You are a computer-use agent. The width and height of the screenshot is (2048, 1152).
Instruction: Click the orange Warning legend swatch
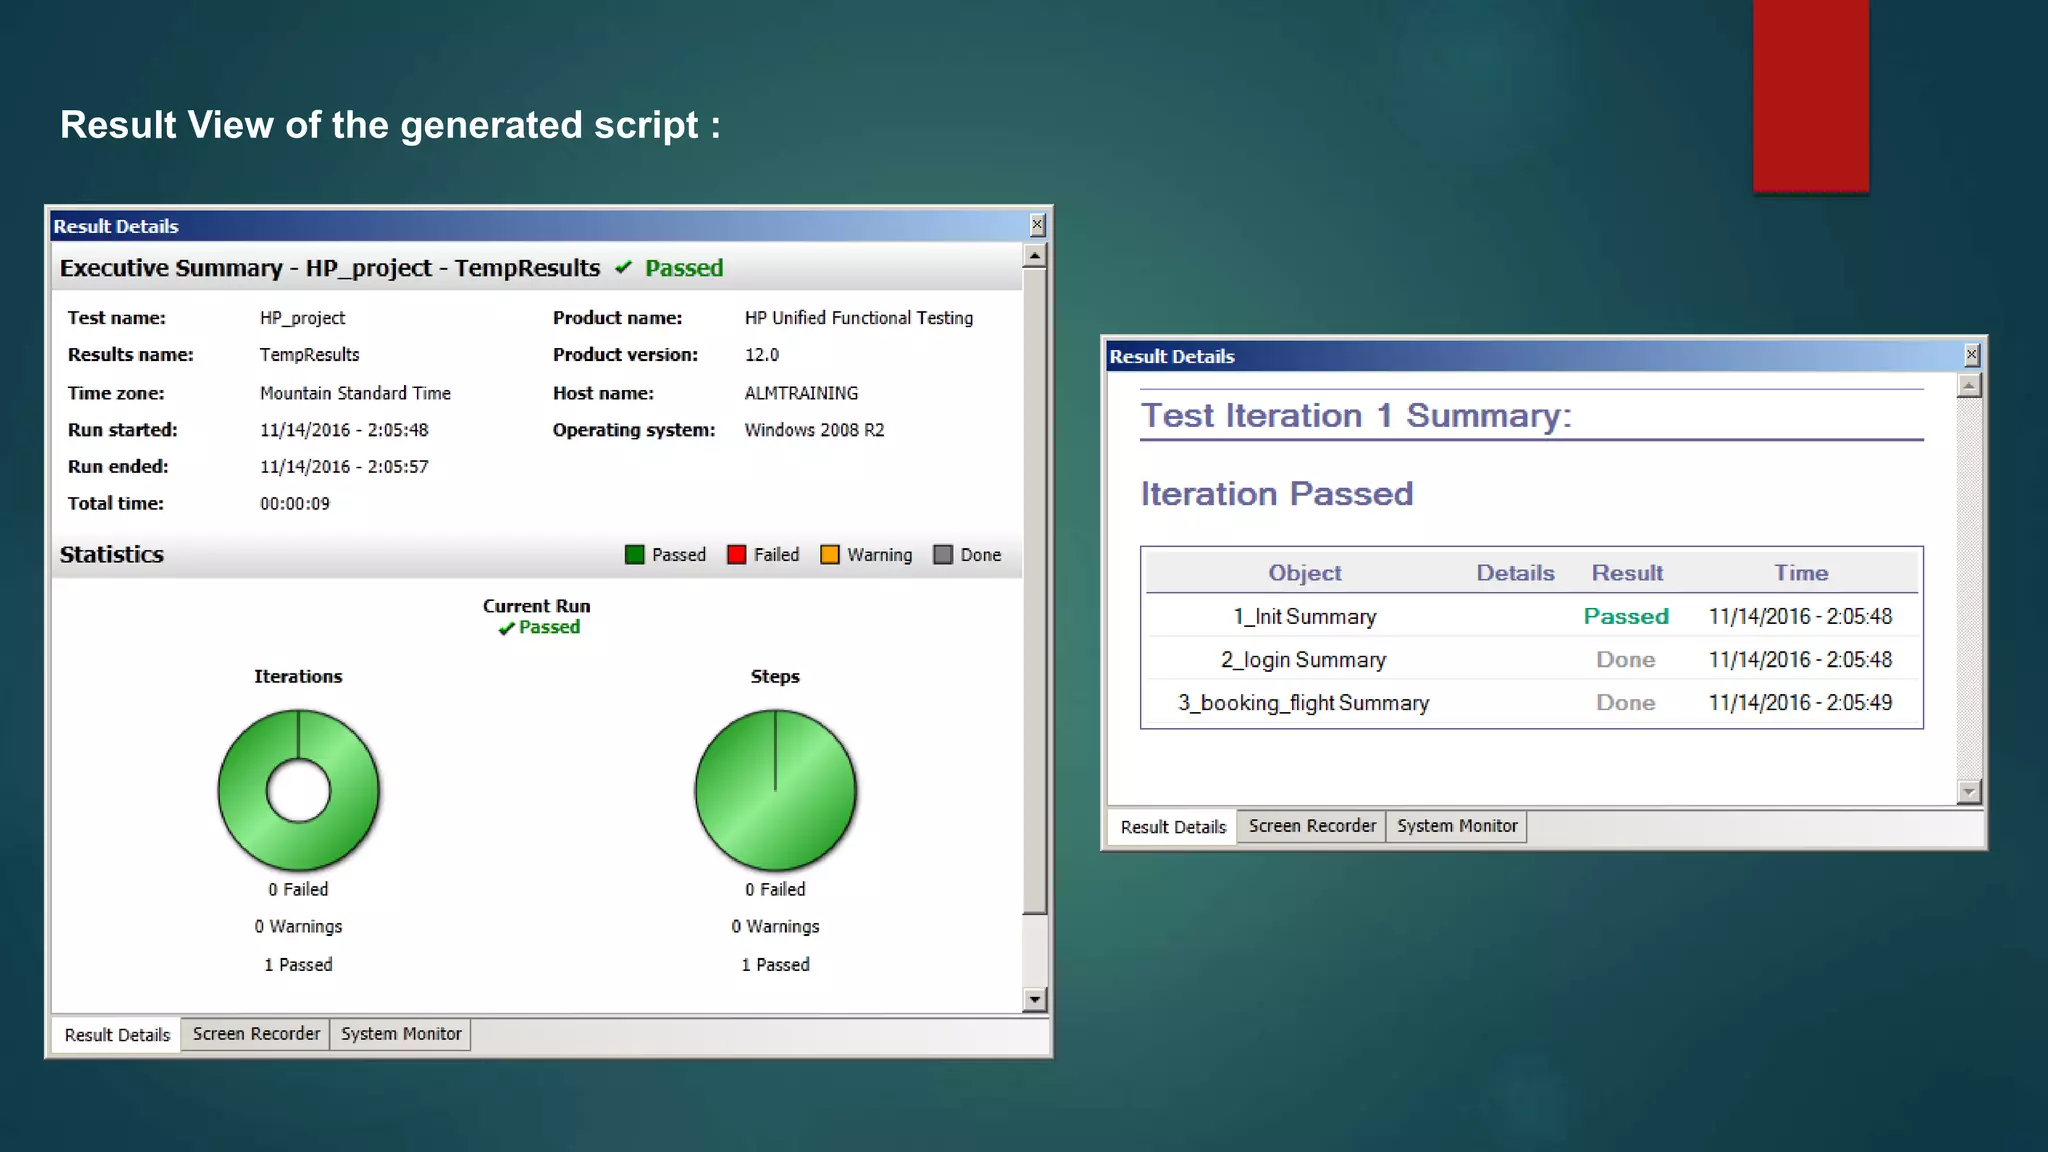830,555
